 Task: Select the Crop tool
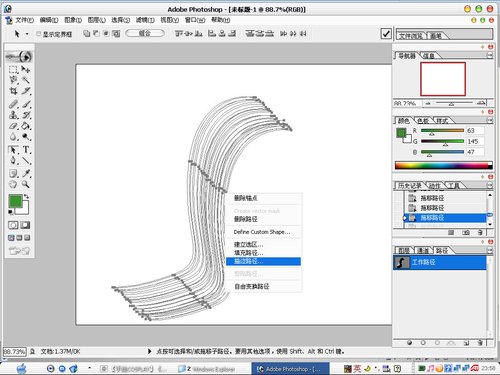(x=13, y=91)
